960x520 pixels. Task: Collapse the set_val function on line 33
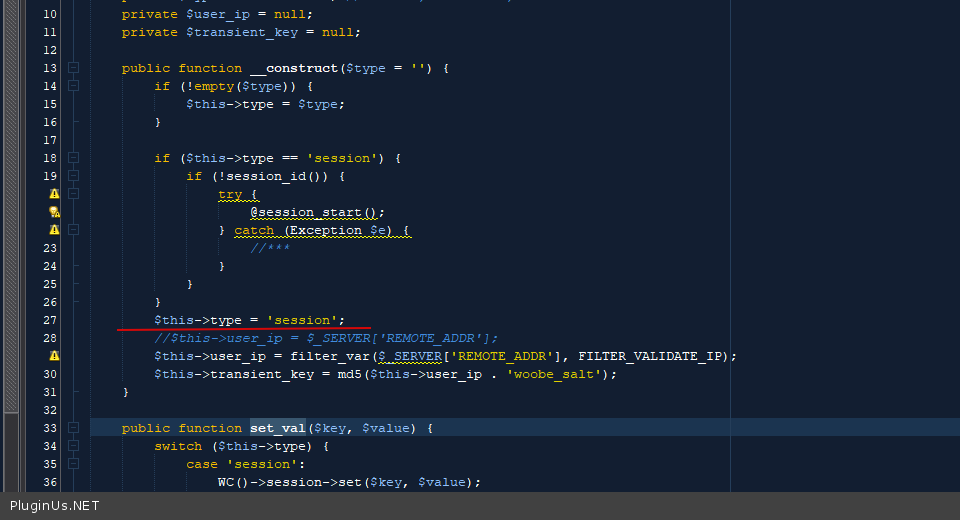point(73,428)
